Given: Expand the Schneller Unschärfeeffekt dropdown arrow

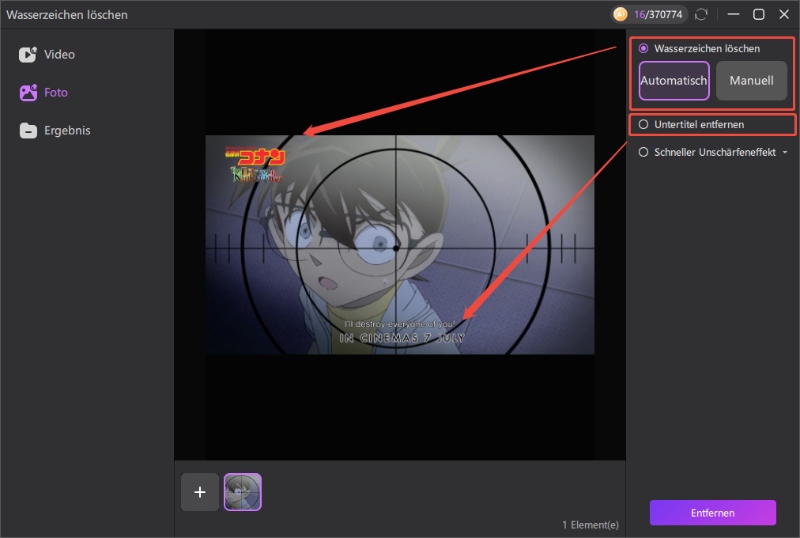Looking at the screenshot, I should pos(784,153).
